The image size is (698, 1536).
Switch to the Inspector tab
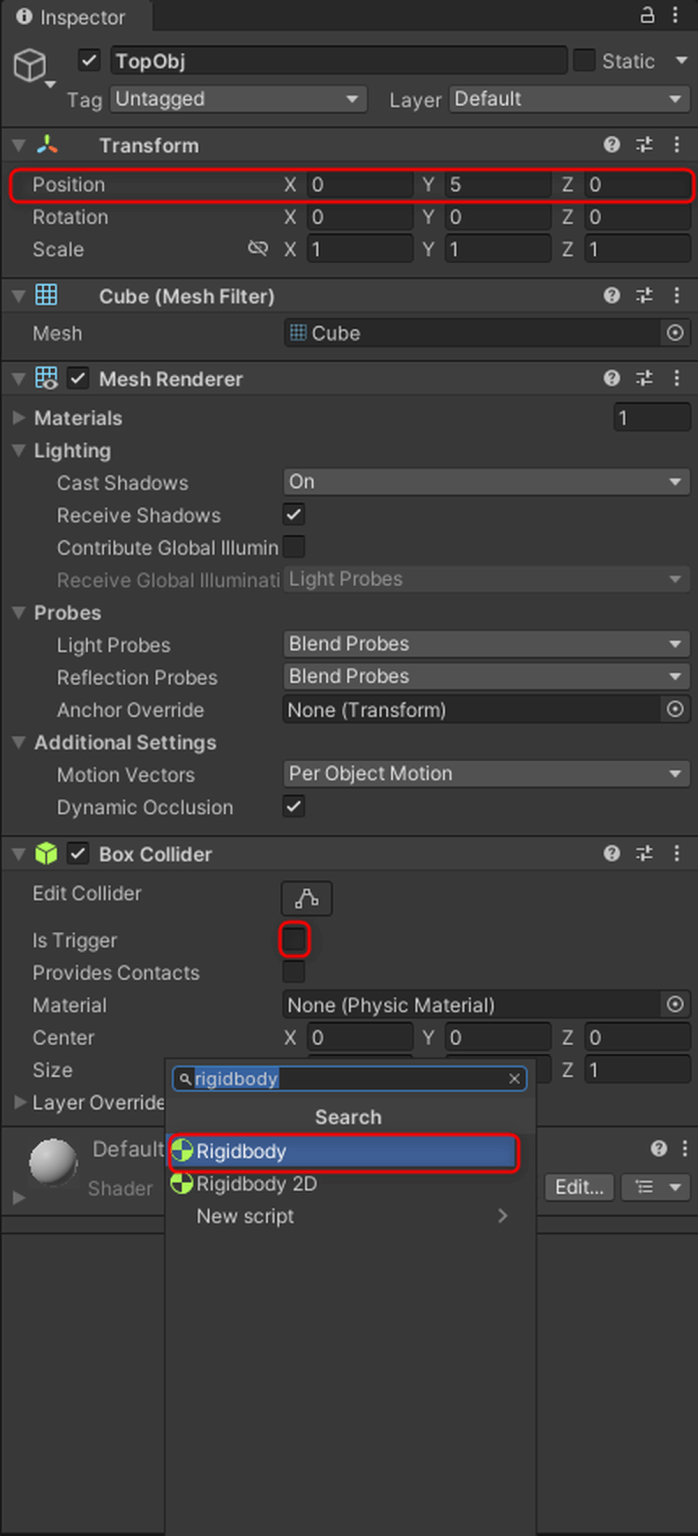coord(68,17)
